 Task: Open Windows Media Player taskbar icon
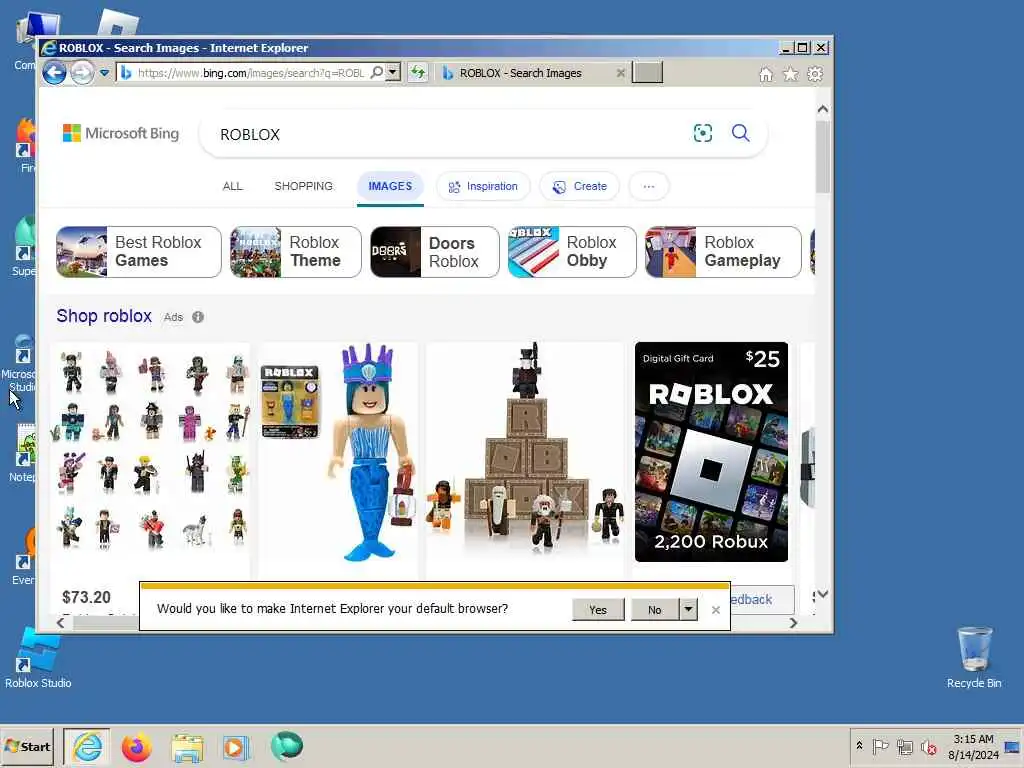pyautogui.click(x=236, y=746)
